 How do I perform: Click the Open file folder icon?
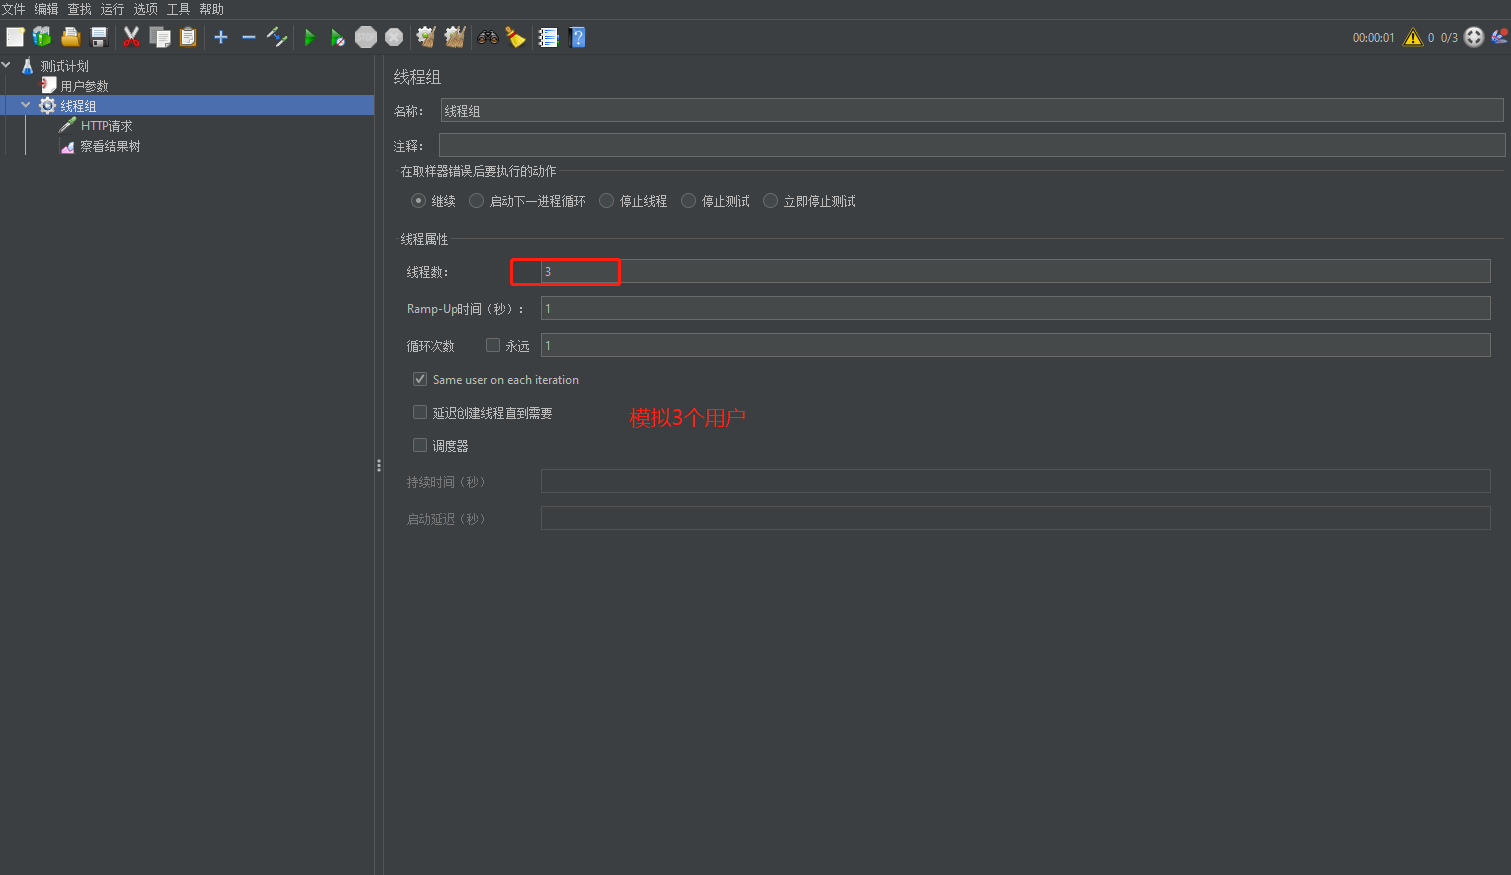[x=70, y=37]
